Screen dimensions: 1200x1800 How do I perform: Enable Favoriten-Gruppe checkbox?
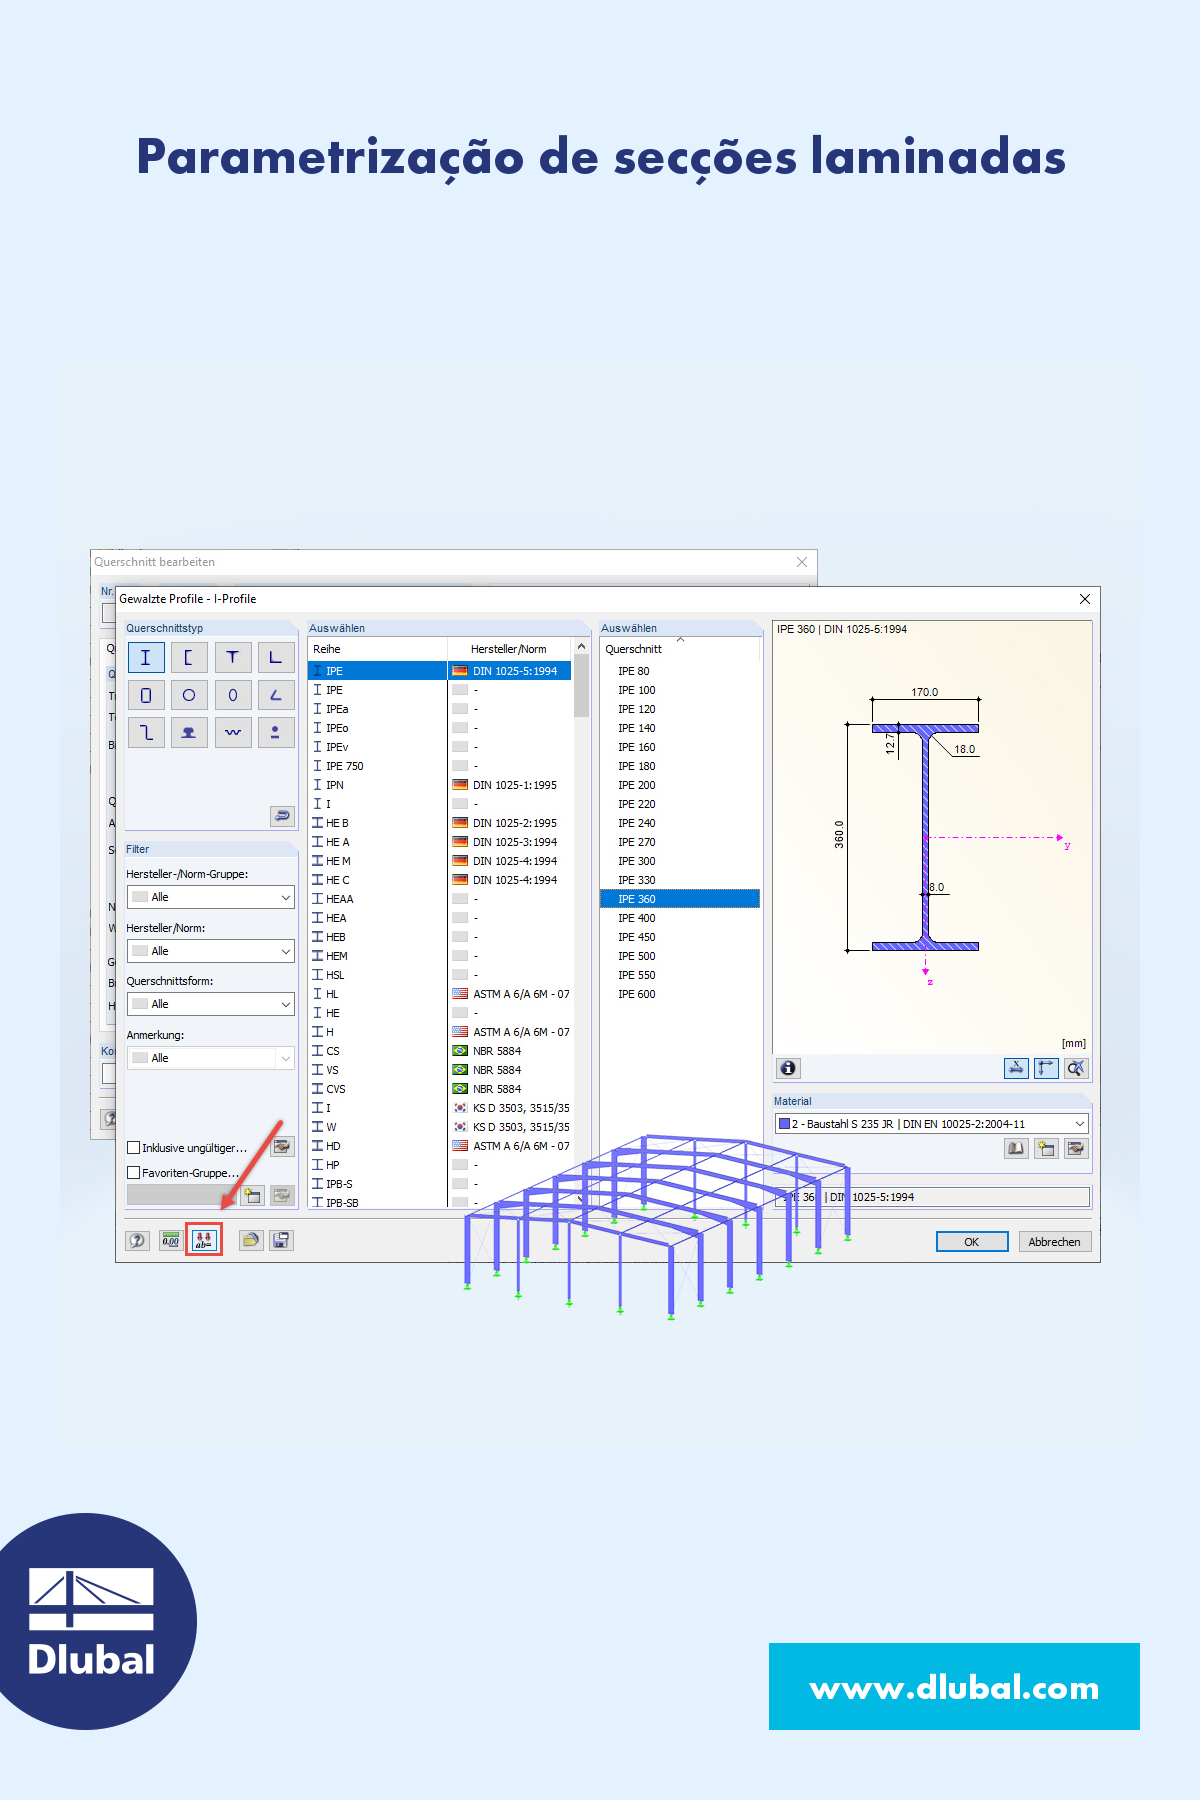click(x=134, y=1173)
